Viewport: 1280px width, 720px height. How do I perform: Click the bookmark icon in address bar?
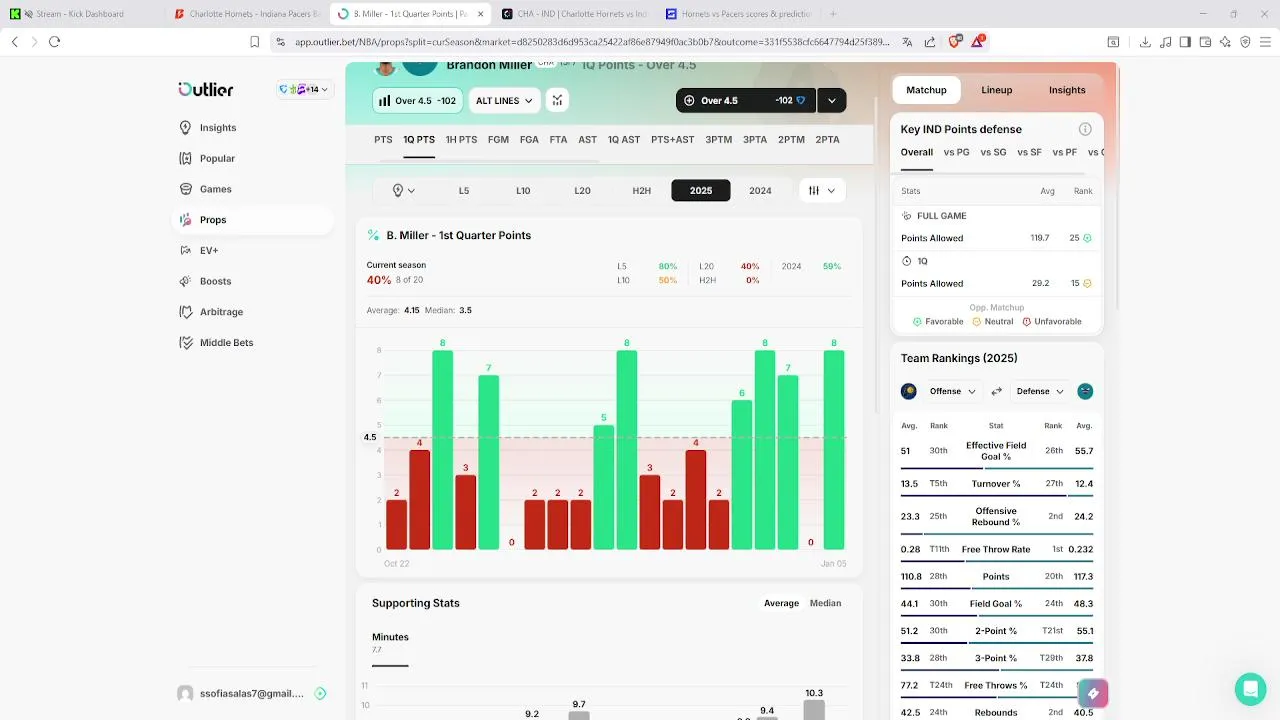click(254, 42)
